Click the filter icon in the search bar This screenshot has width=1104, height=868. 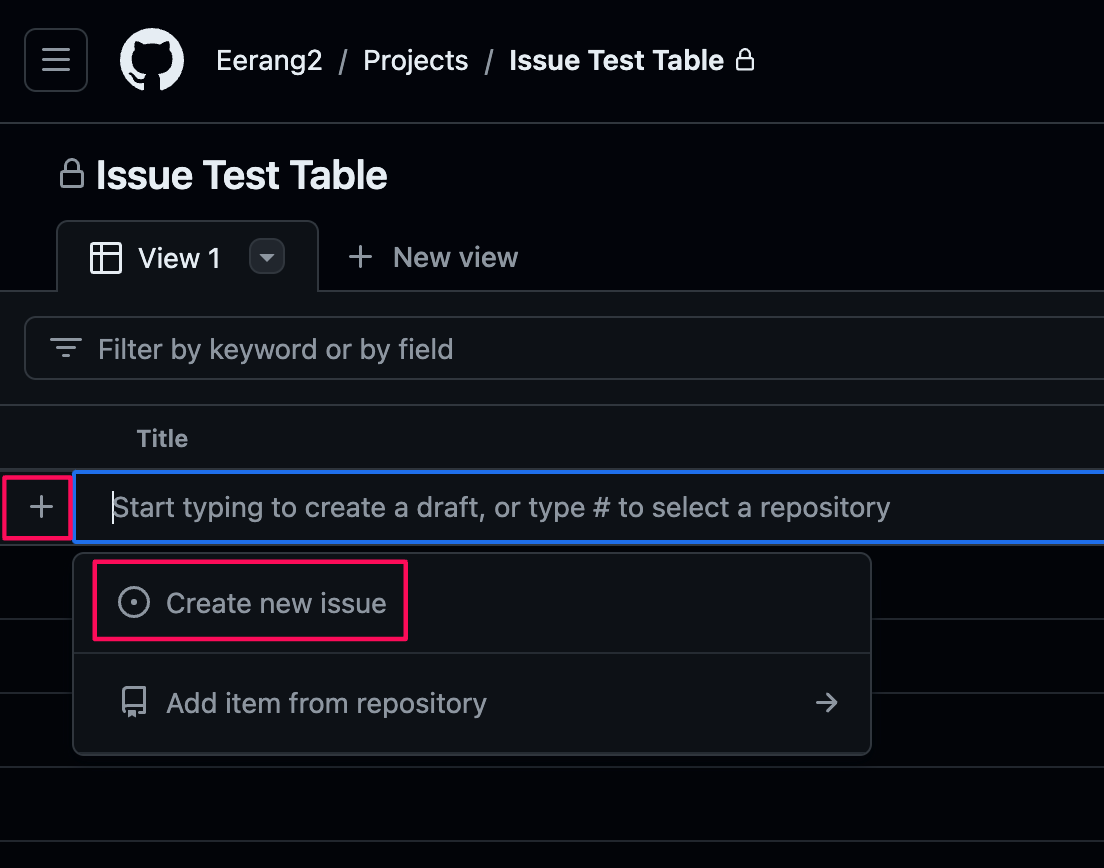tap(64, 348)
